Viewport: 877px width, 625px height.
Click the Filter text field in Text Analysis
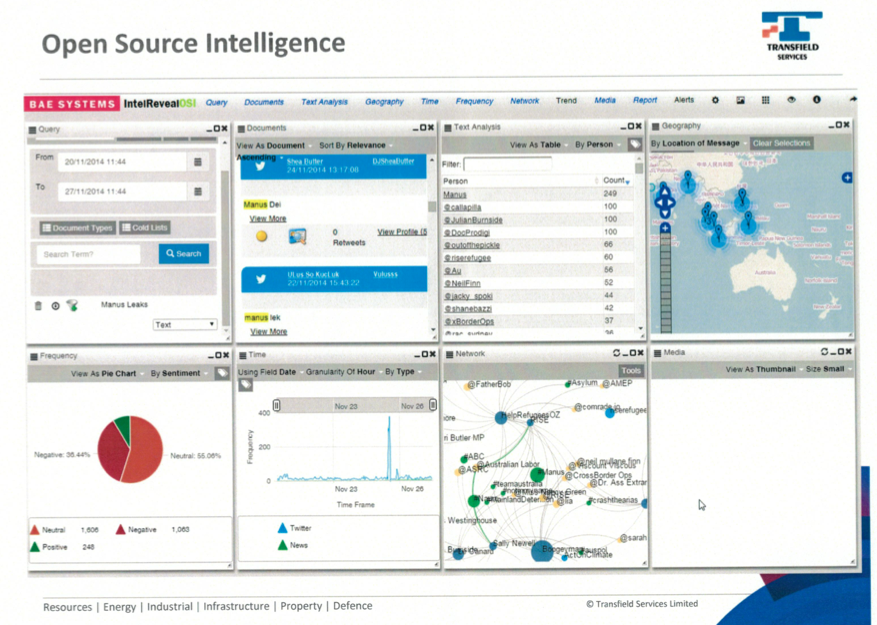coord(507,164)
